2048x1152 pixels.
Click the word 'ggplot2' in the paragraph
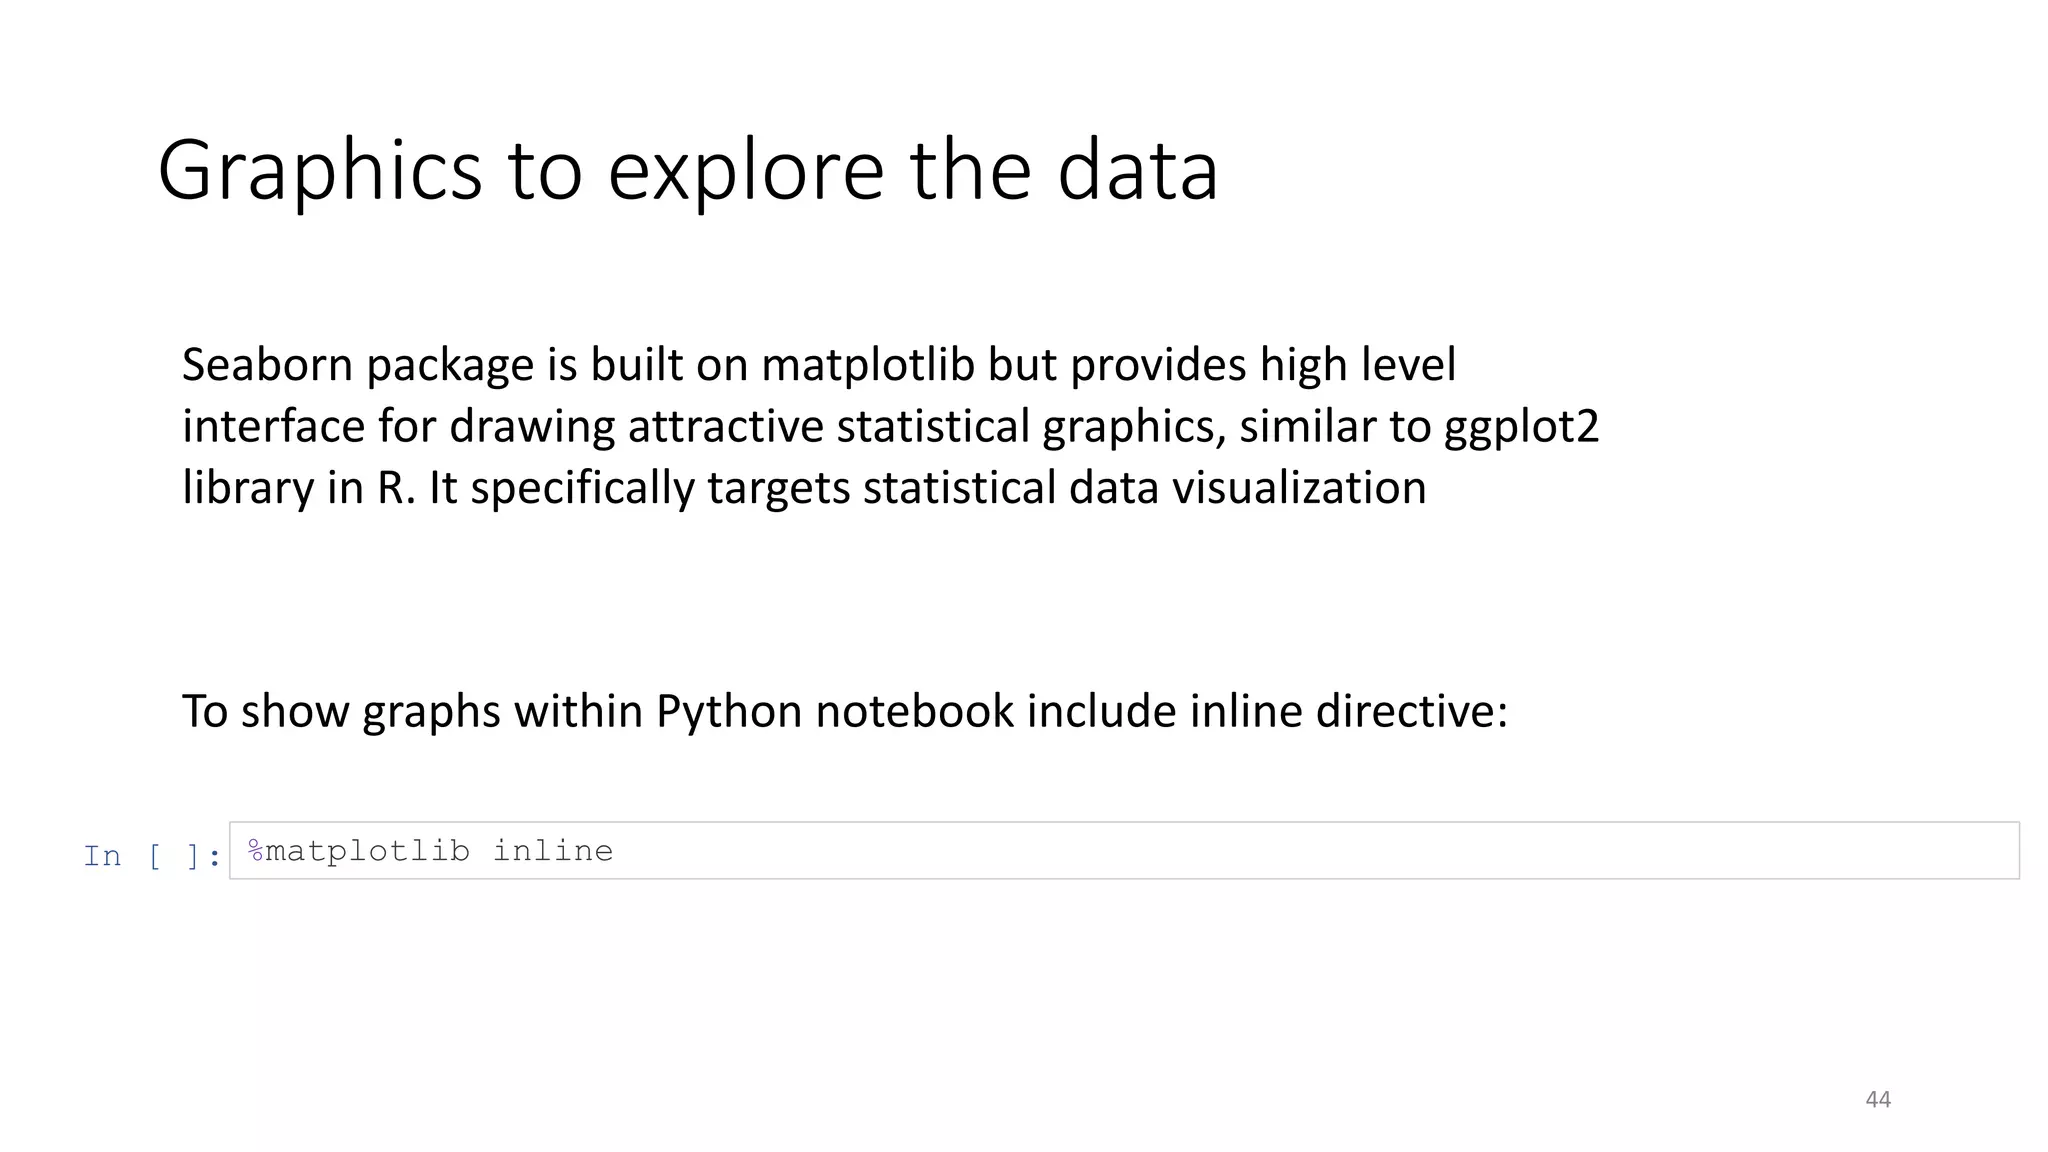(x=1521, y=427)
